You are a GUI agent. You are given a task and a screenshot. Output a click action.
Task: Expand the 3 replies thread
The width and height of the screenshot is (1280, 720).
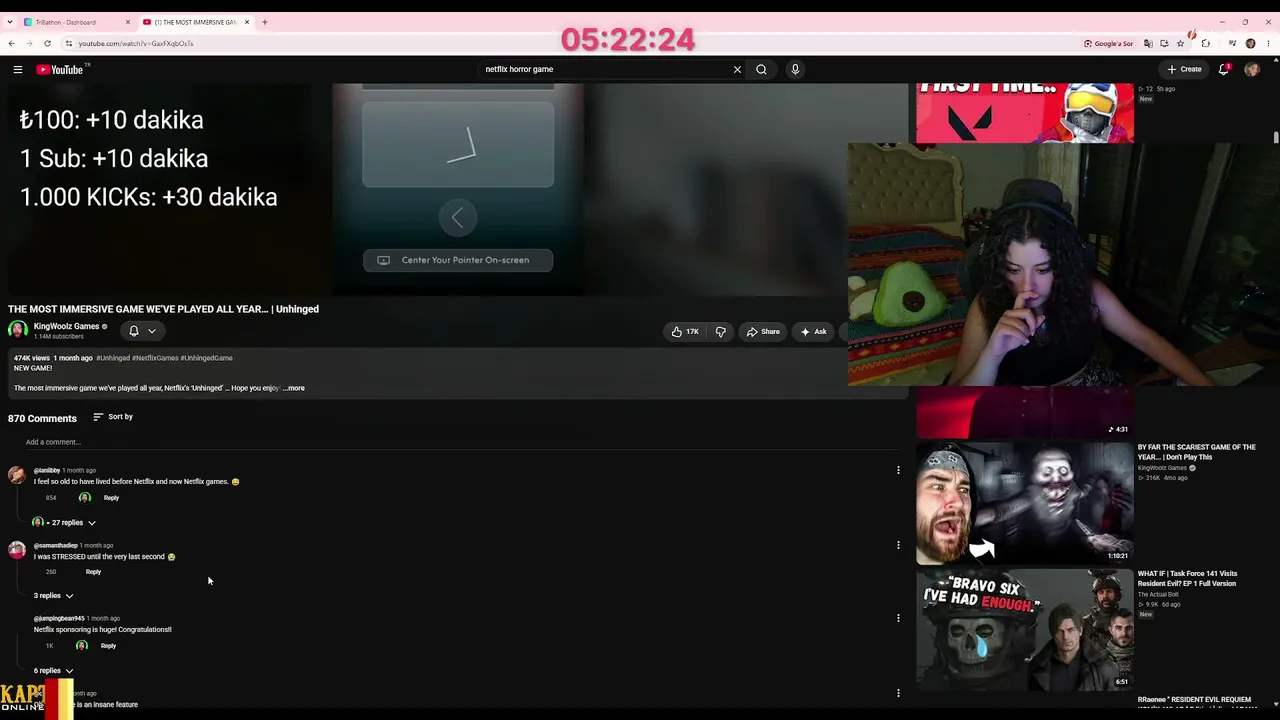(53, 596)
